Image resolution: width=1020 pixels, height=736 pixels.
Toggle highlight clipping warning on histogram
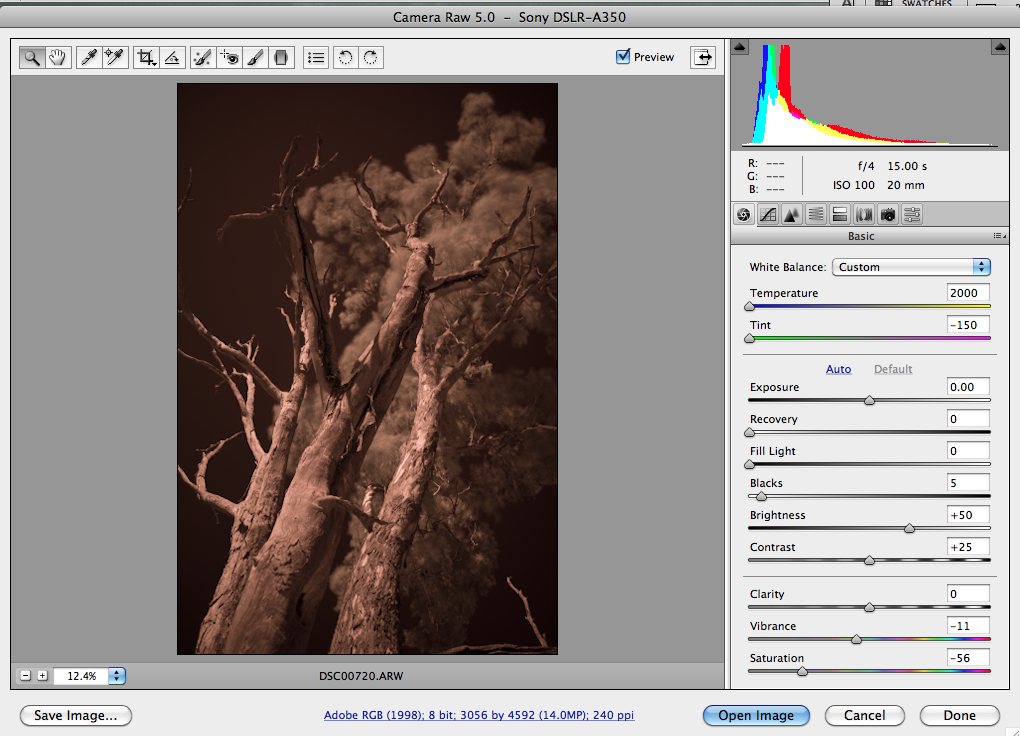coord(1000,47)
